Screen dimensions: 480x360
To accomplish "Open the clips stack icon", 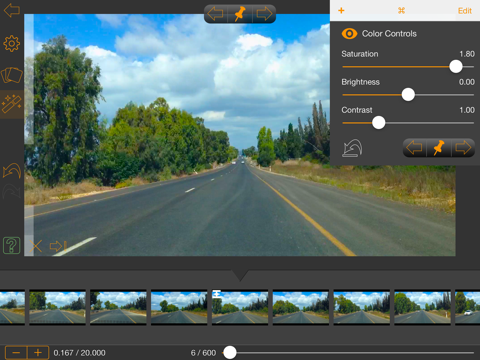I will (12, 75).
